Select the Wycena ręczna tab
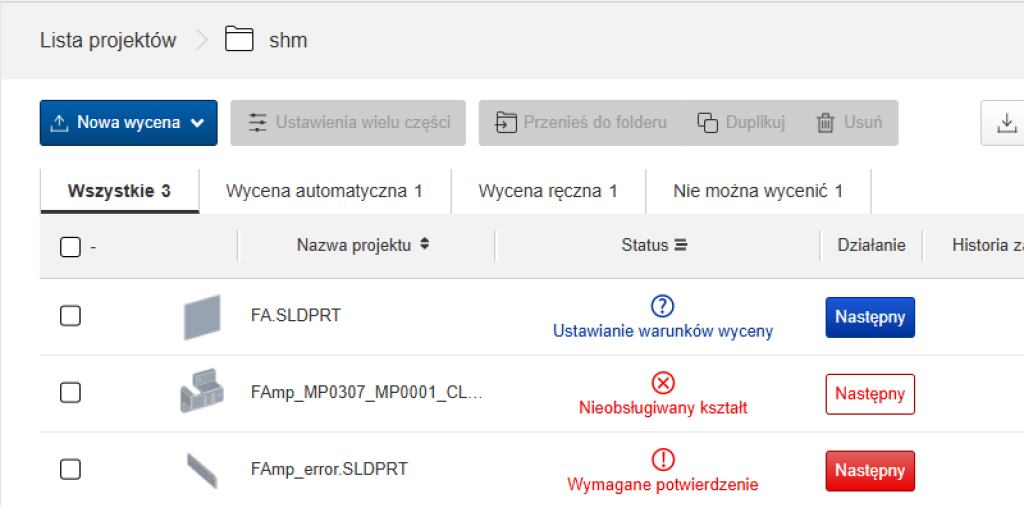 click(547, 191)
